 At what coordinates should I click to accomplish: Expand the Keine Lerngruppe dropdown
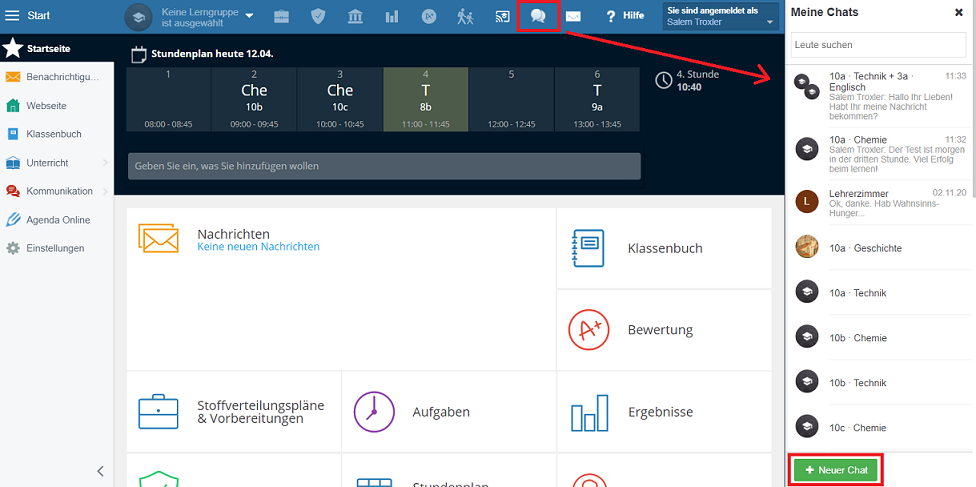pos(250,16)
